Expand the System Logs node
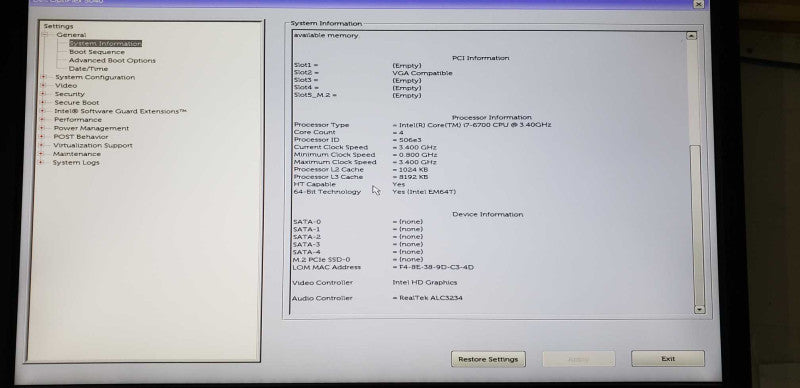This screenshot has height=388, width=800. pos(41,162)
